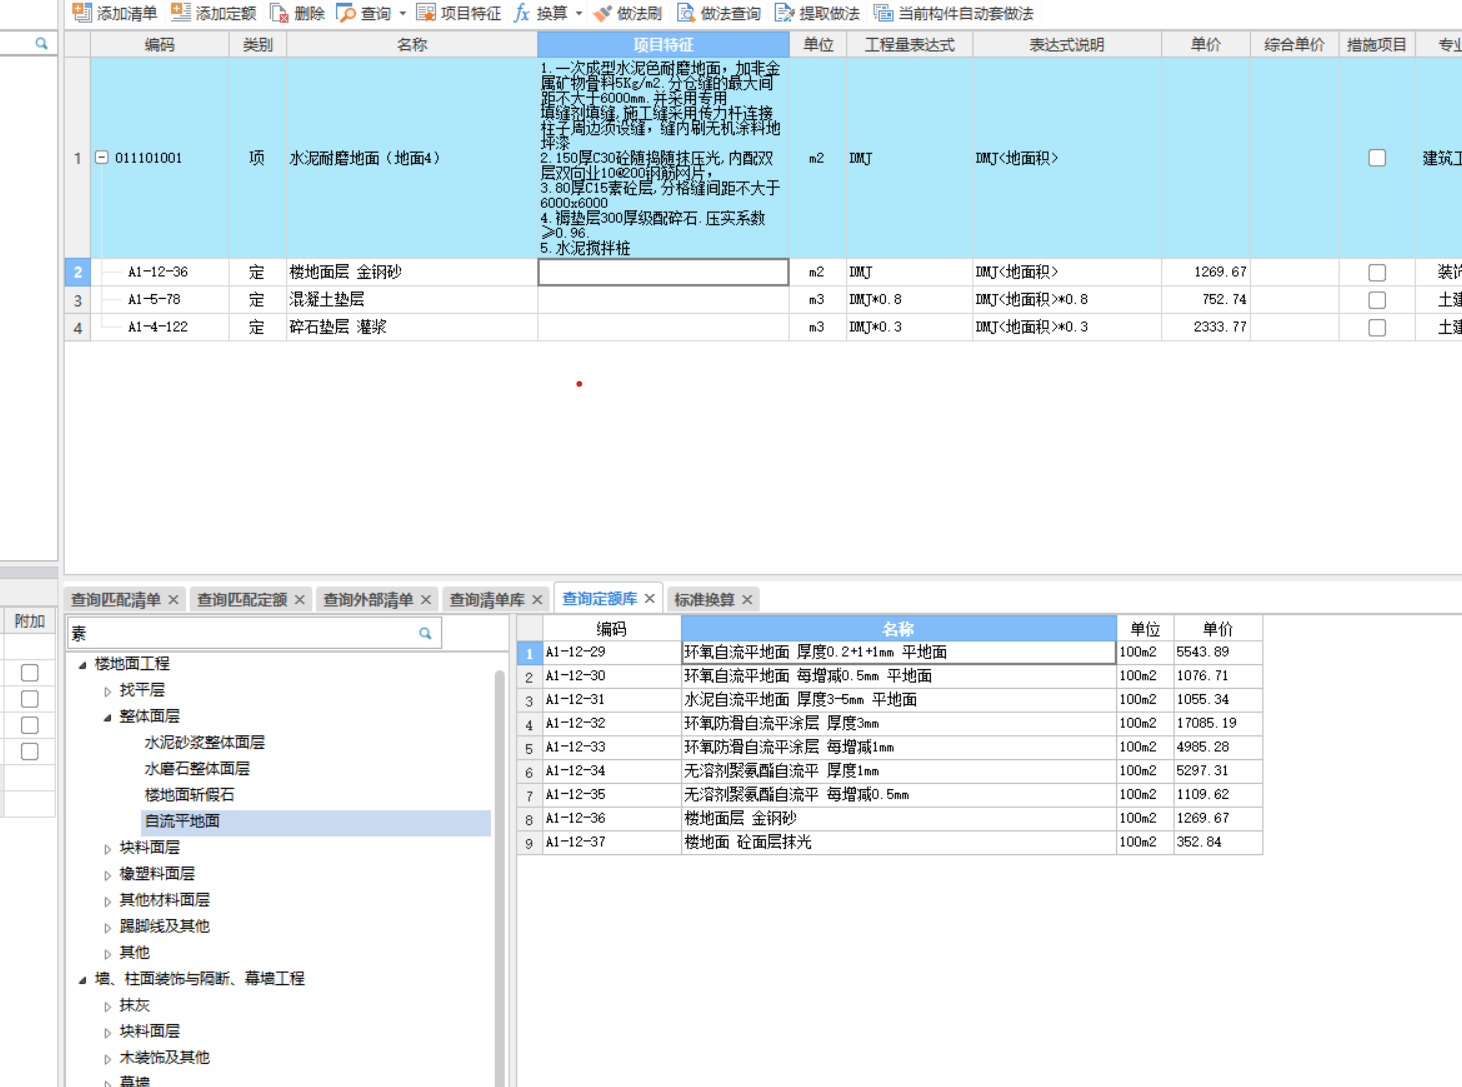This screenshot has width=1462, height=1087.
Task: Switch to 查询匹配定额 tab
Action: [241, 599]
